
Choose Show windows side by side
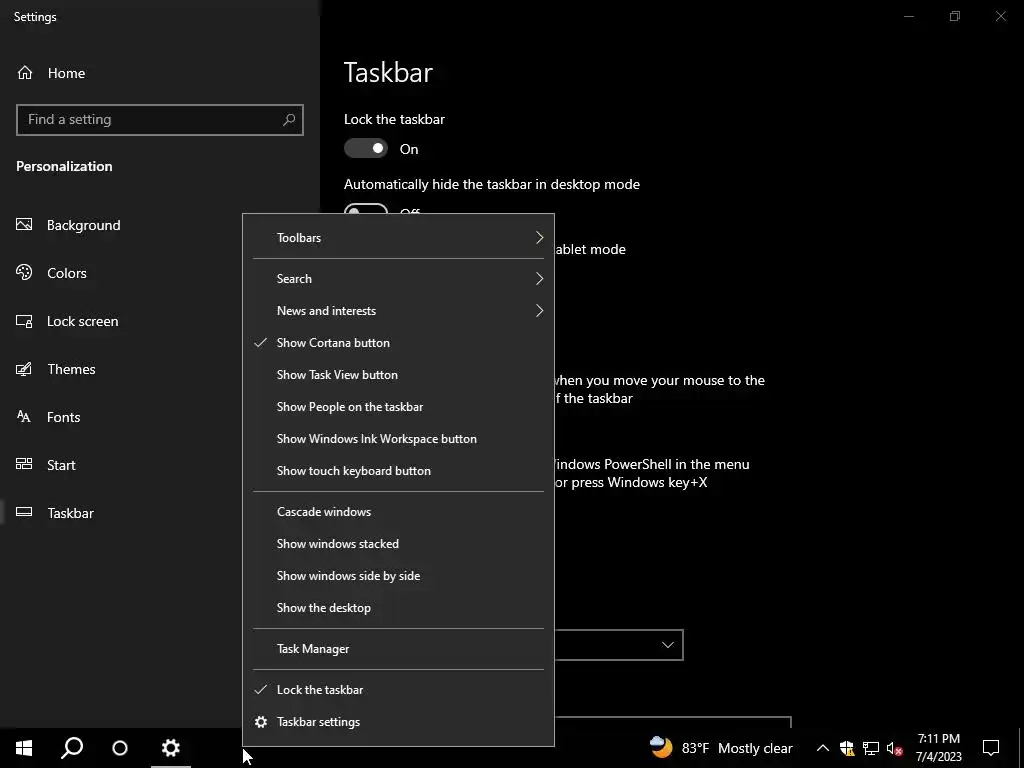398,576
